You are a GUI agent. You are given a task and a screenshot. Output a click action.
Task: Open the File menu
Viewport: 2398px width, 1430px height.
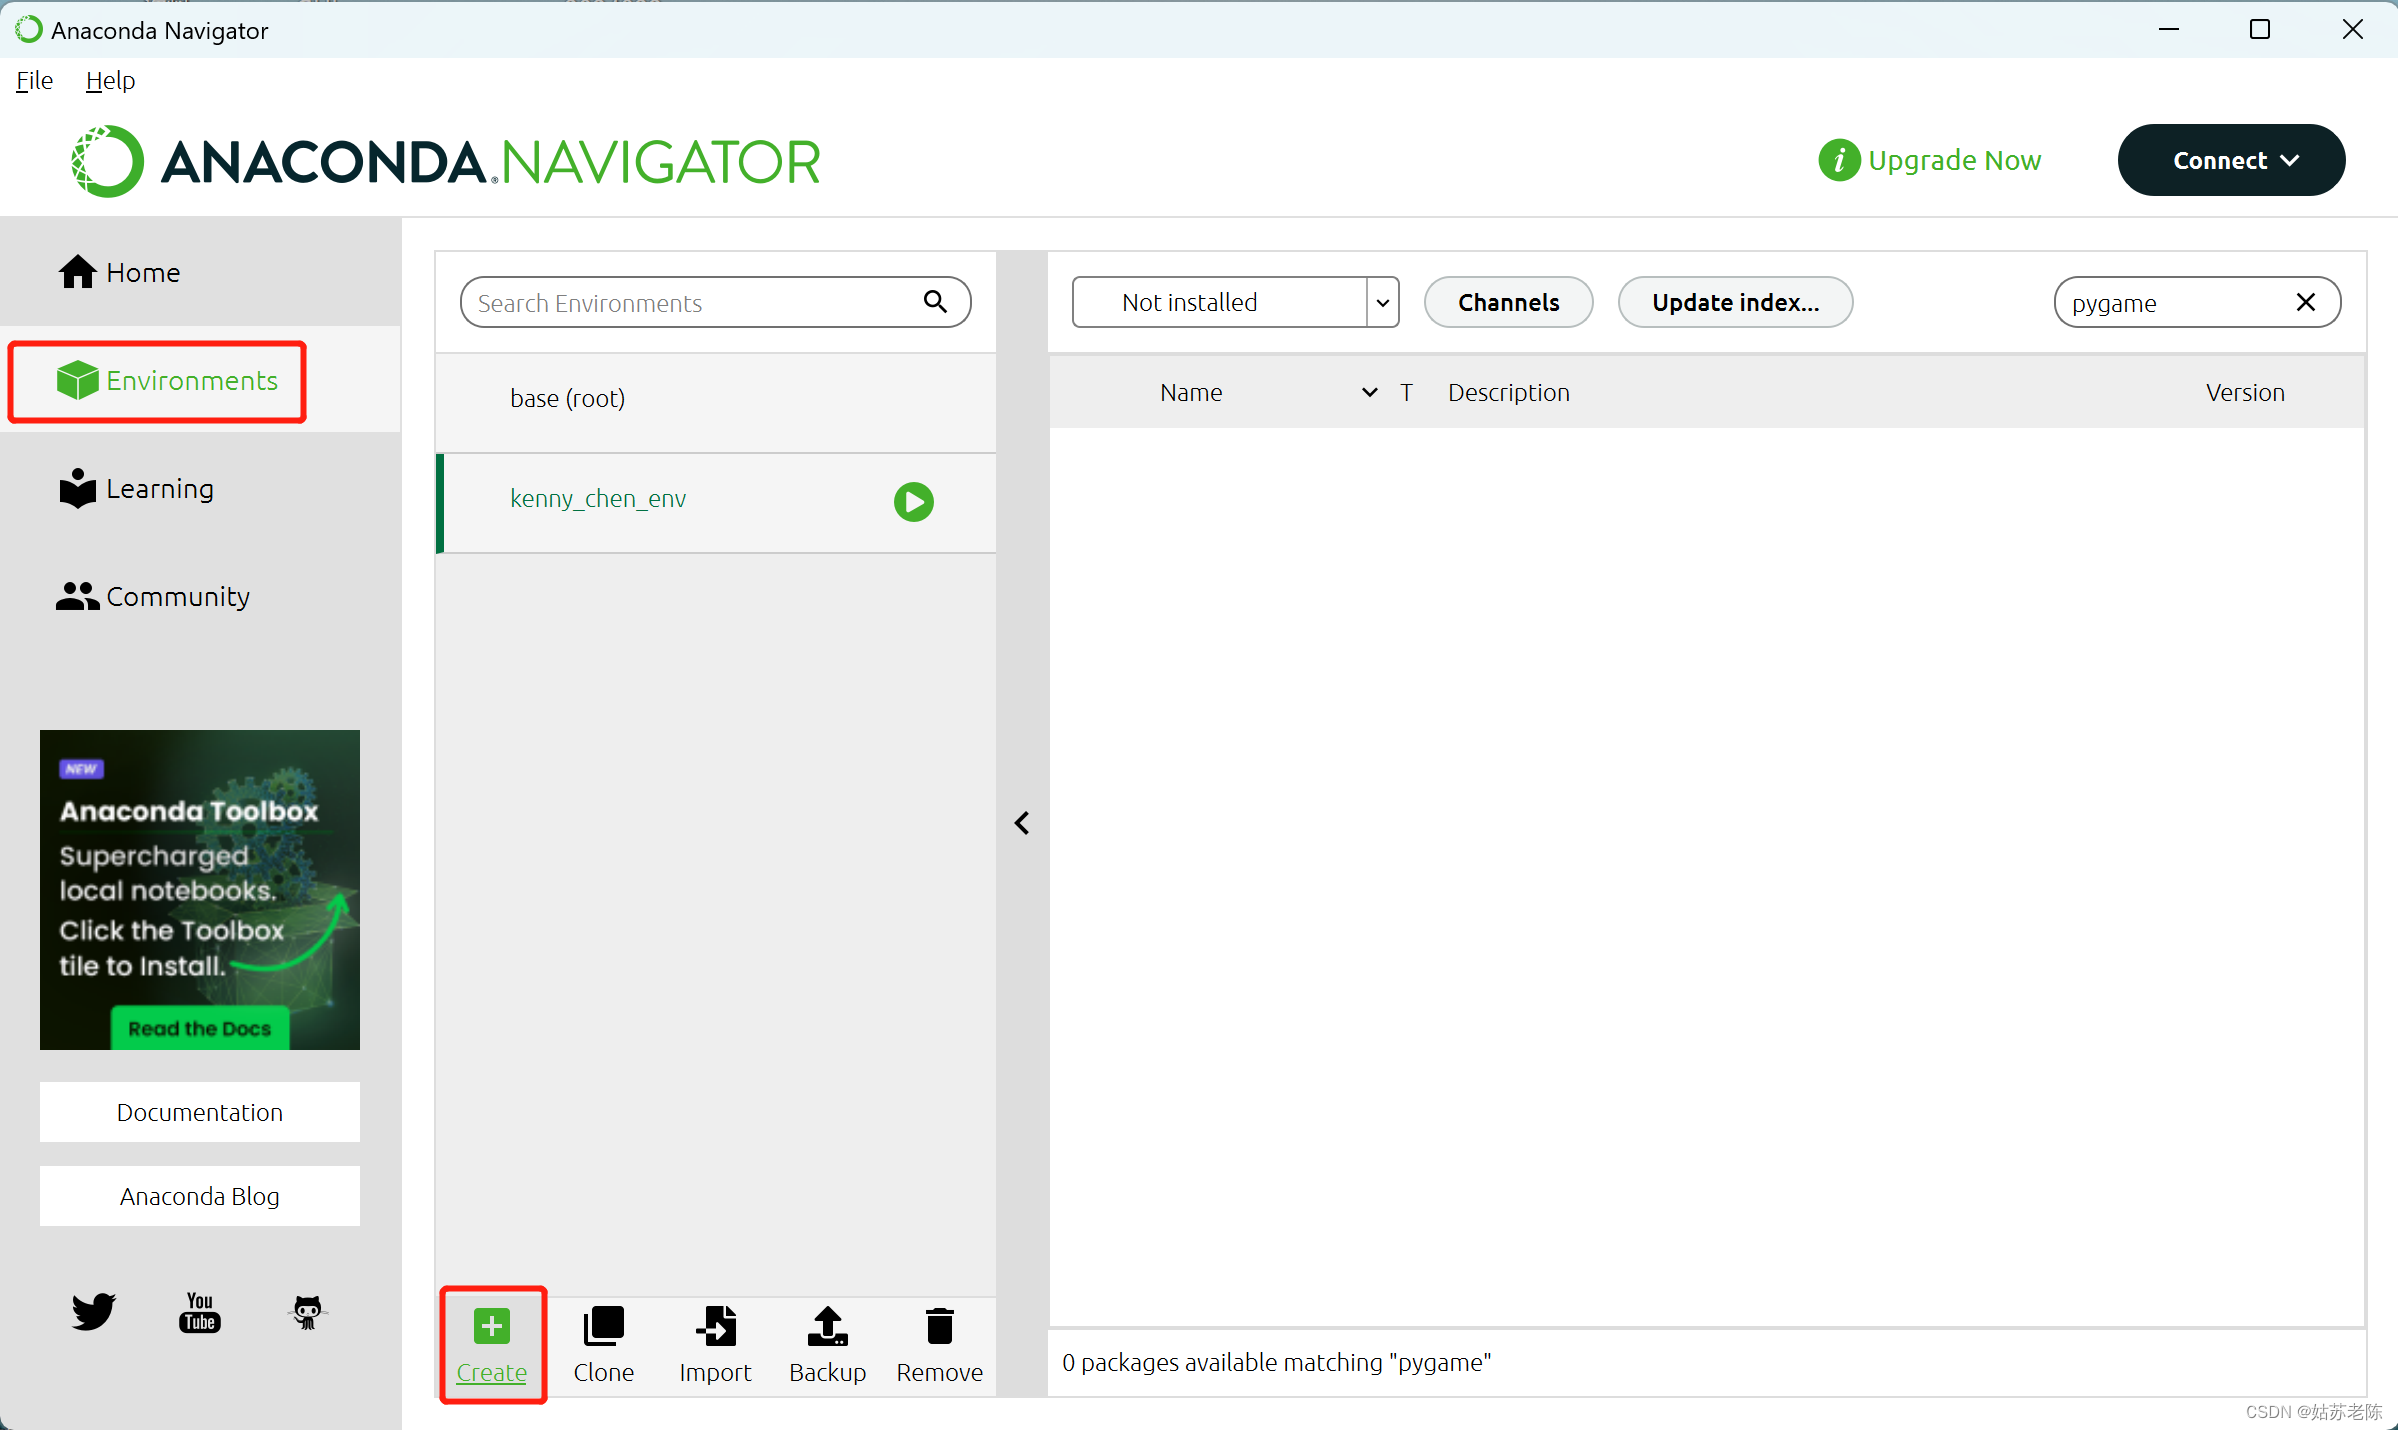point(34,80)
